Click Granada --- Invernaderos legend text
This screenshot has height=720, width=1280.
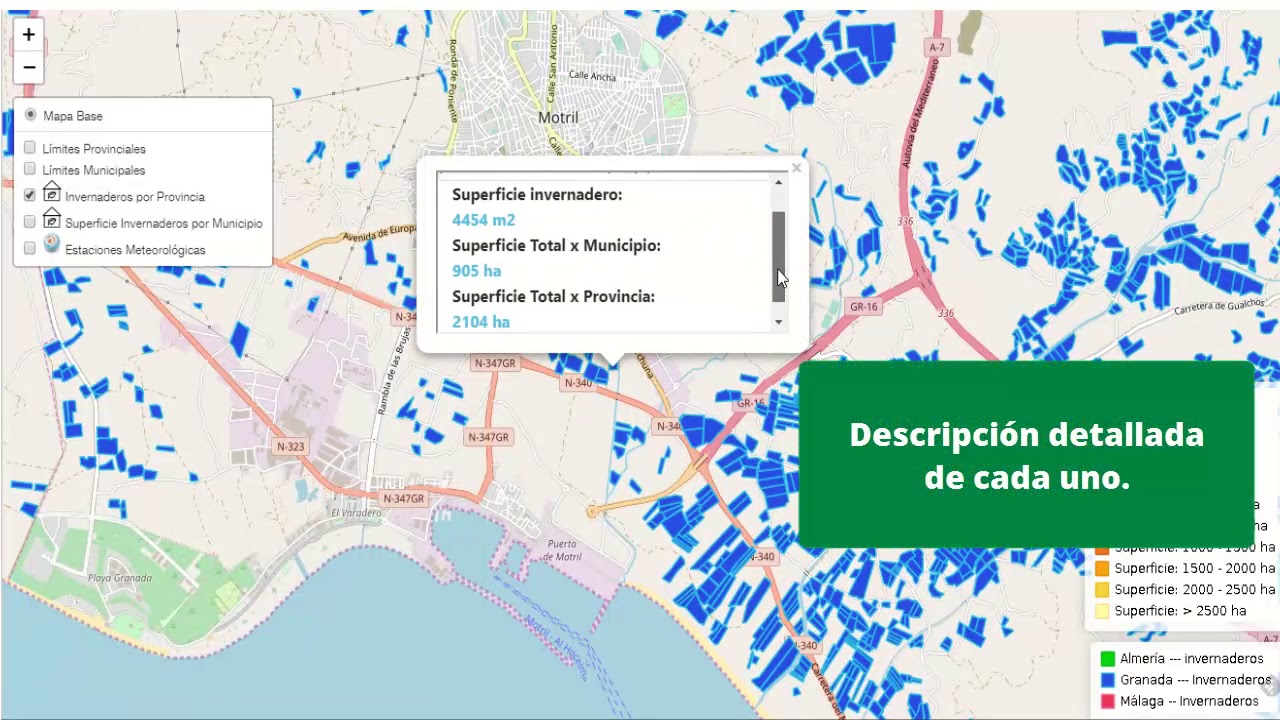(1195, 680)
